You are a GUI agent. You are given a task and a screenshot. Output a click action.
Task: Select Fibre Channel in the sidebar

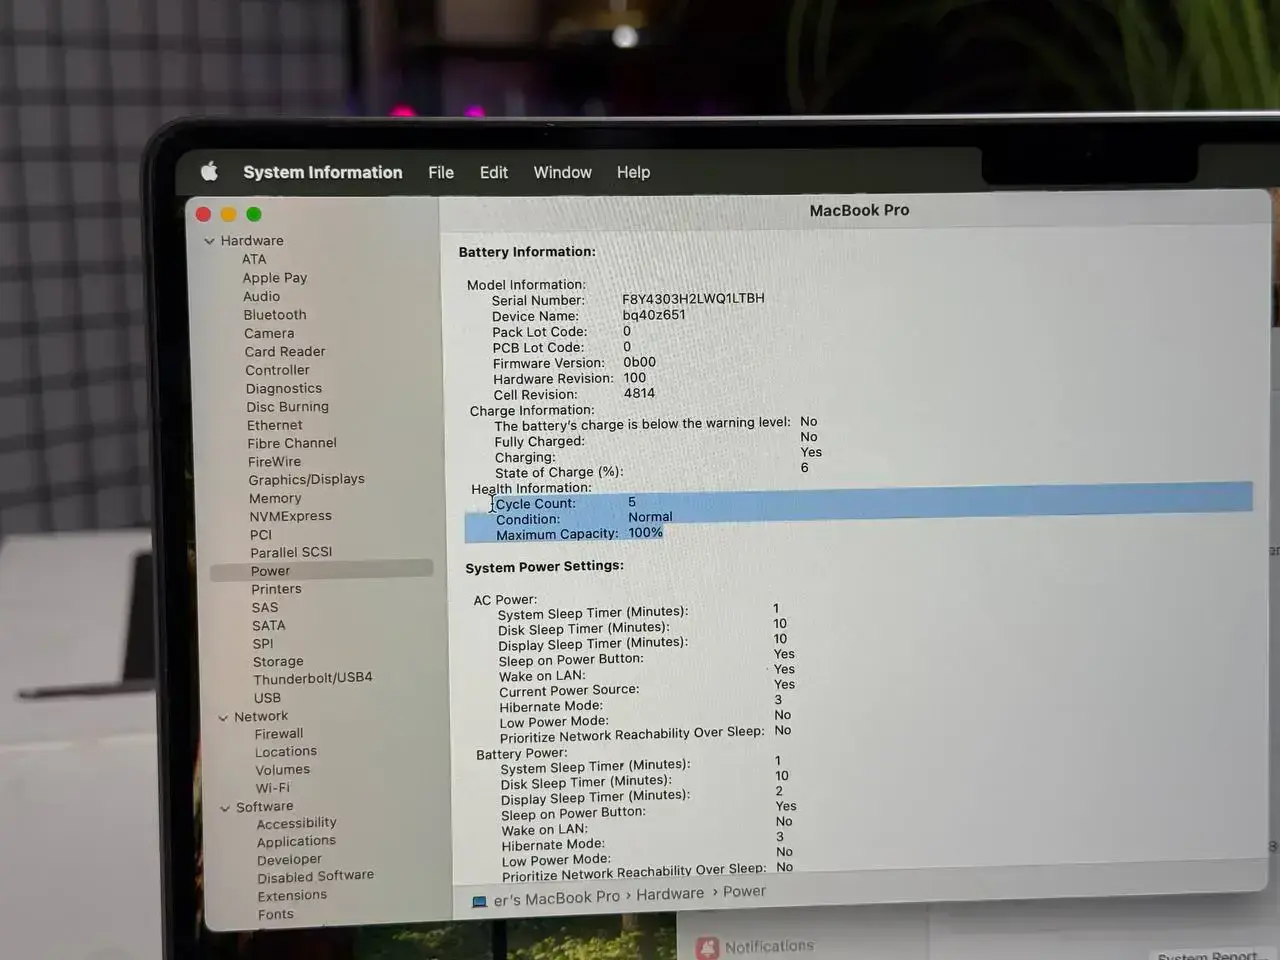tap(292, 443)
